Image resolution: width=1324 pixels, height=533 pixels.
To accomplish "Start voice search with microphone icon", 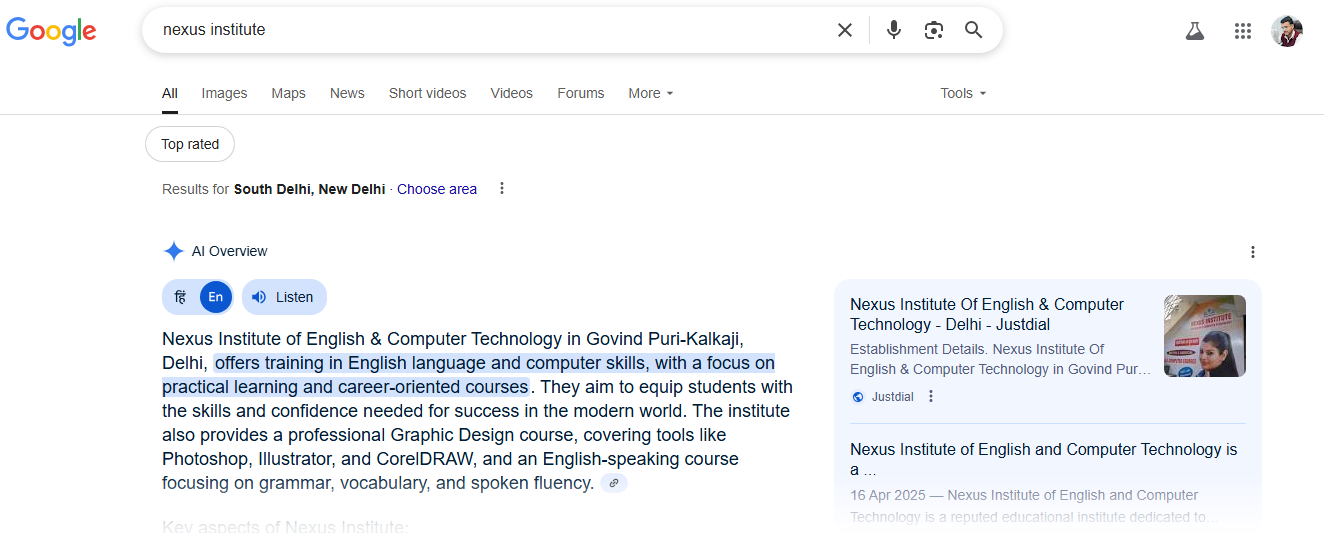I will (x=894, y=30).
